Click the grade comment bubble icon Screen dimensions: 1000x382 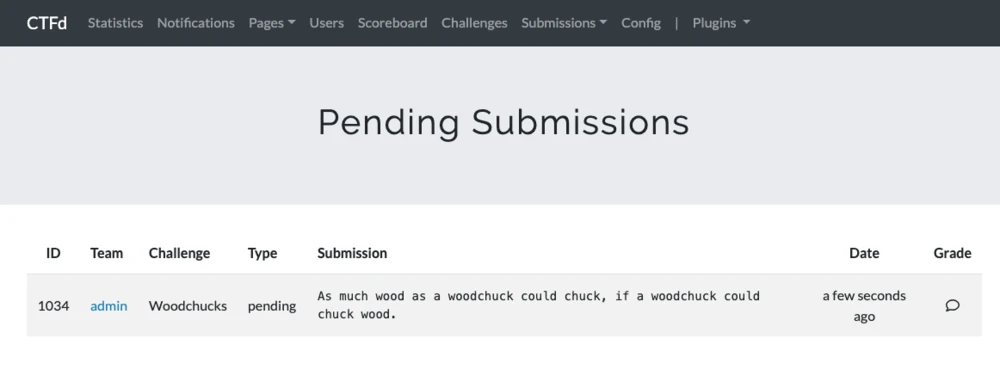pyautogui.click(x=952, y=306)
